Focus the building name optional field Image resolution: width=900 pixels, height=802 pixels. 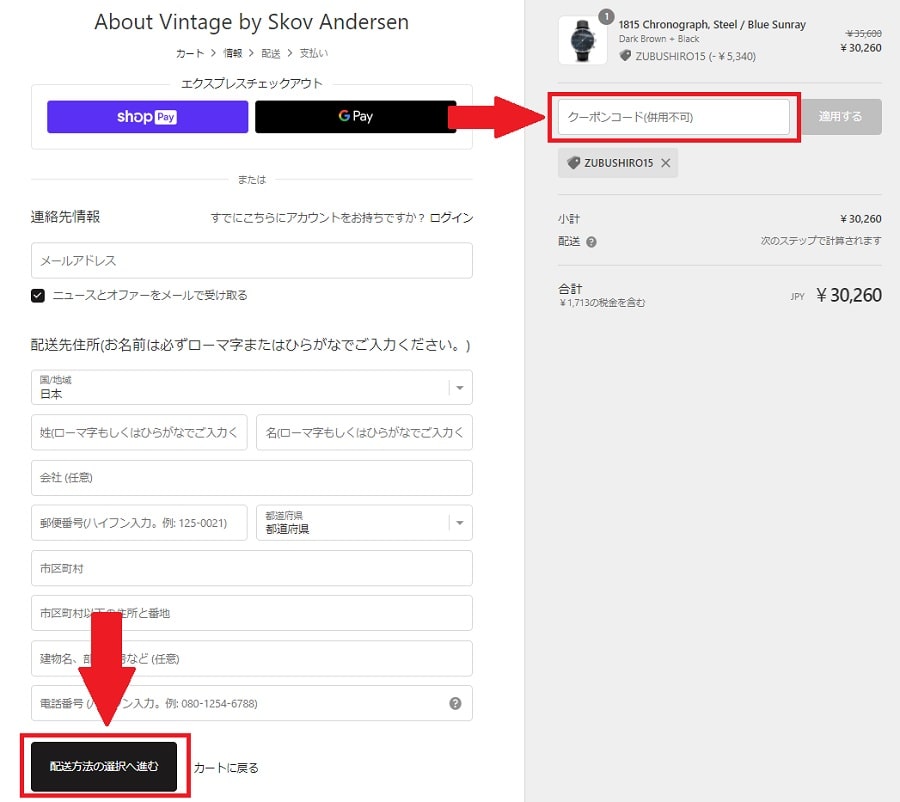click(252, 658)
